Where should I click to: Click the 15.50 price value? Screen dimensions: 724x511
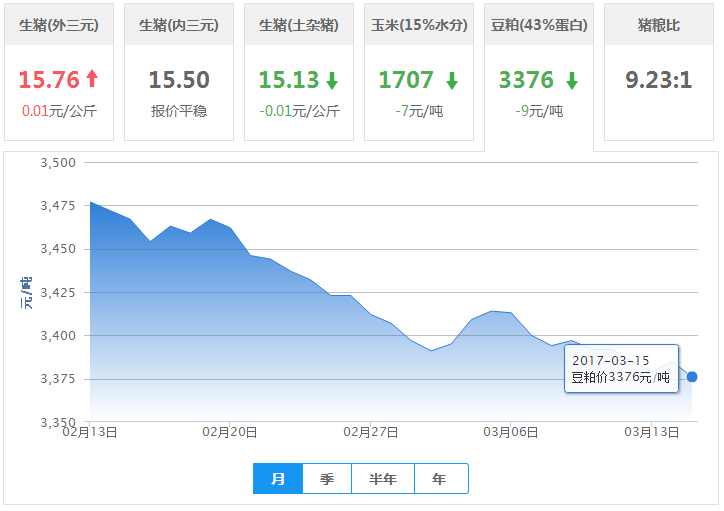pos(179,79)
